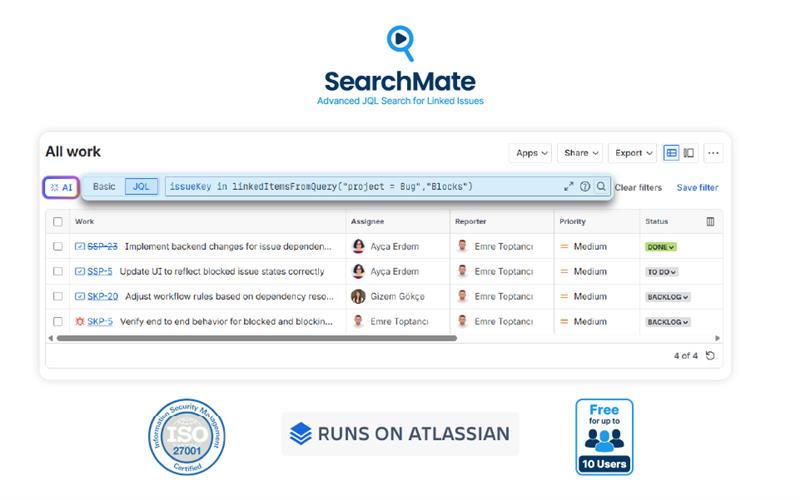
Task: Tick the checkbox for row SSP-5
Action: tap(58, 271)
